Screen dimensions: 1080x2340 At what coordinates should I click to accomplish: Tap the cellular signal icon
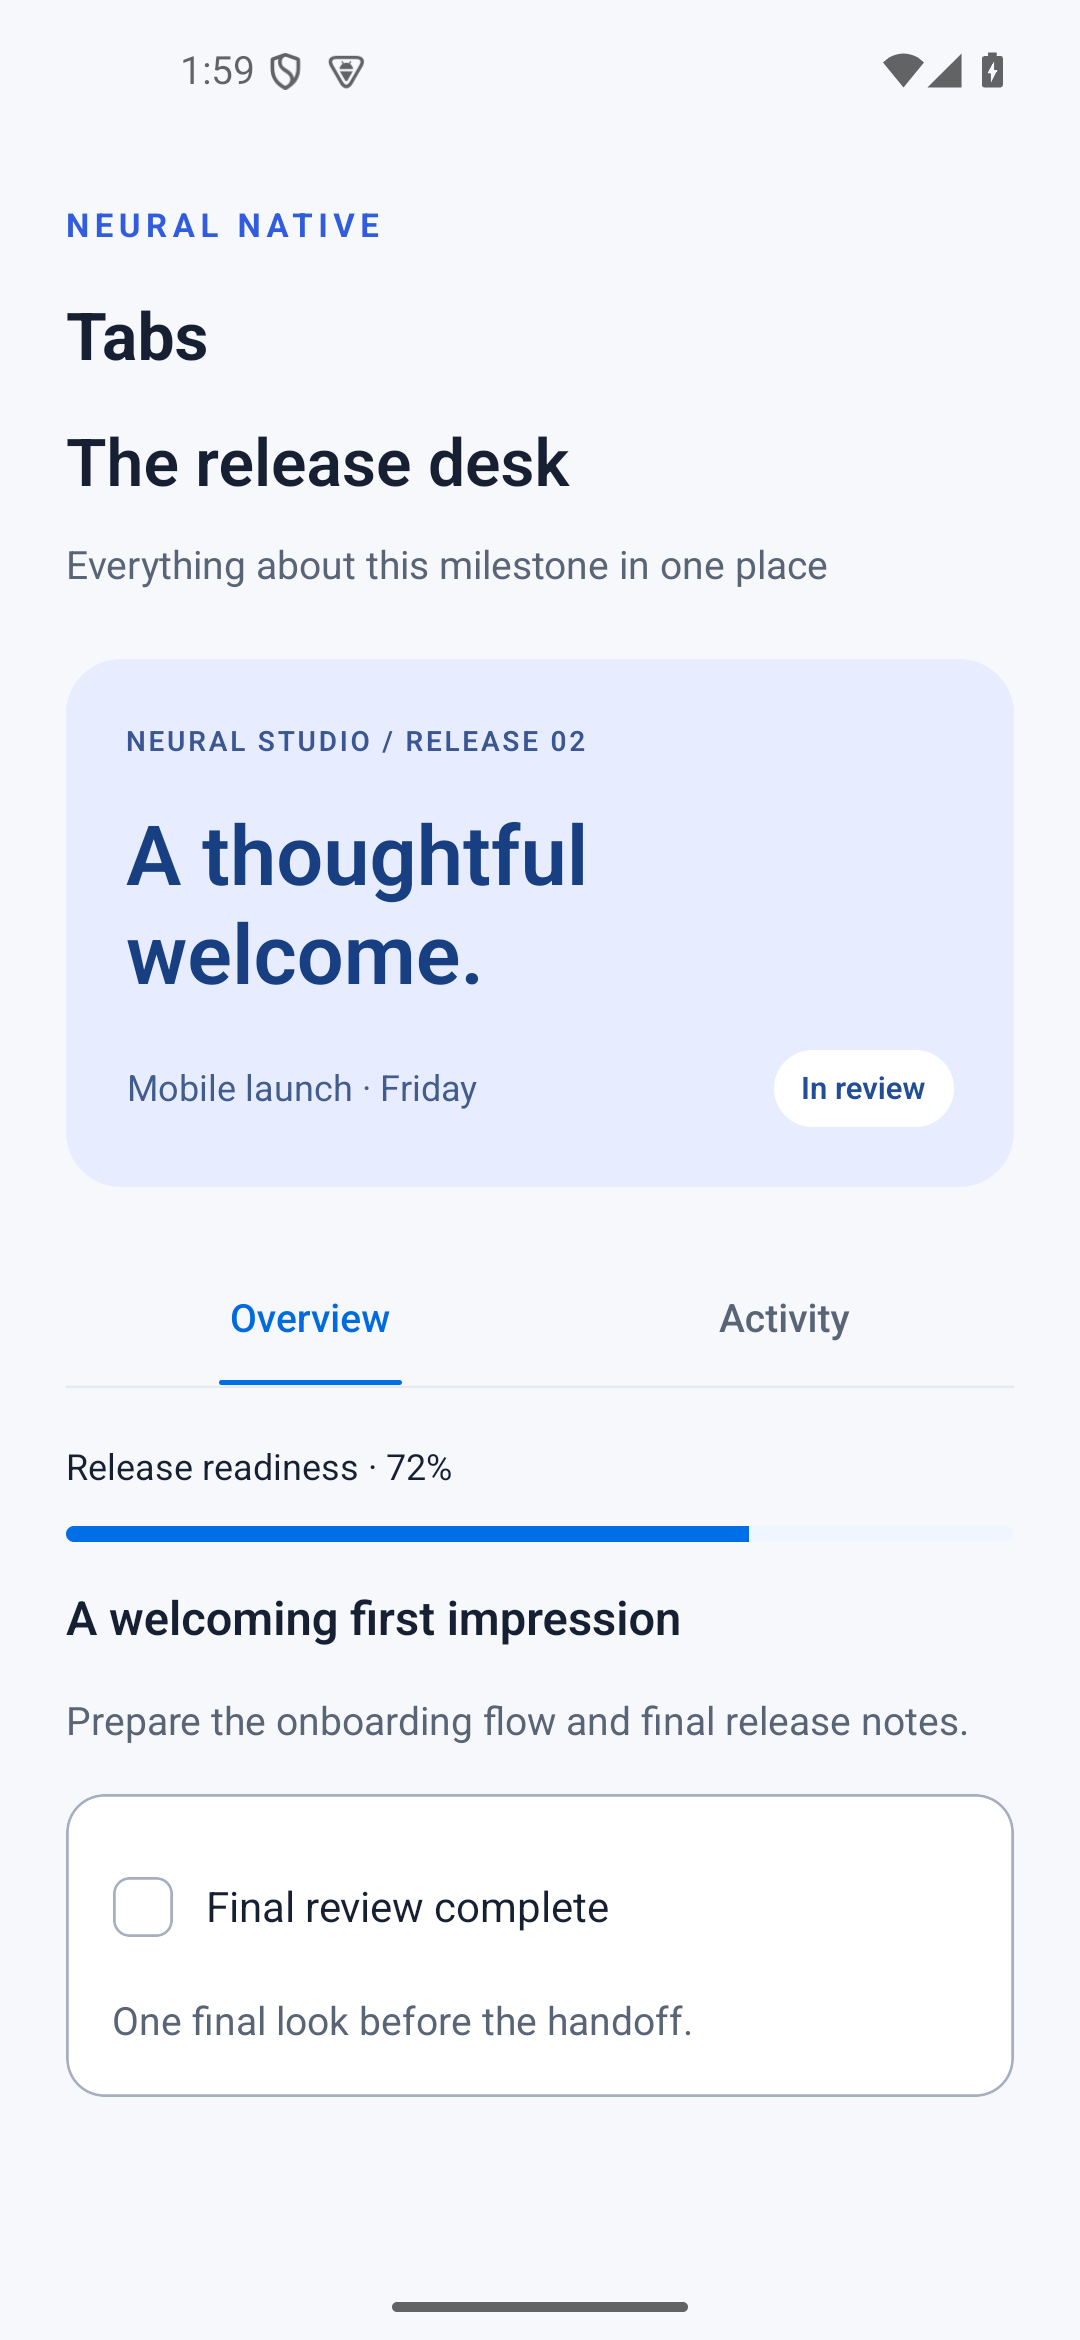[x=945, y=70]
